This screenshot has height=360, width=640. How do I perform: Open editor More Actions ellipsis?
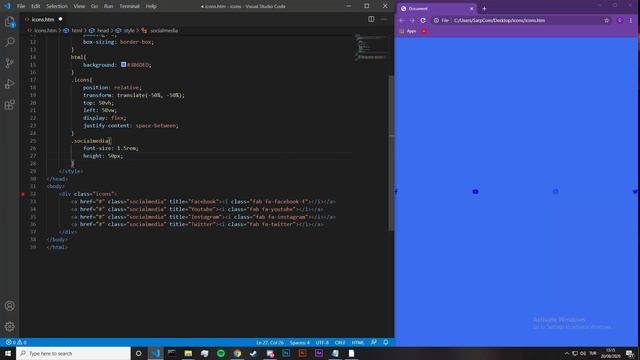pyautogui.click(x=384, y=19)
